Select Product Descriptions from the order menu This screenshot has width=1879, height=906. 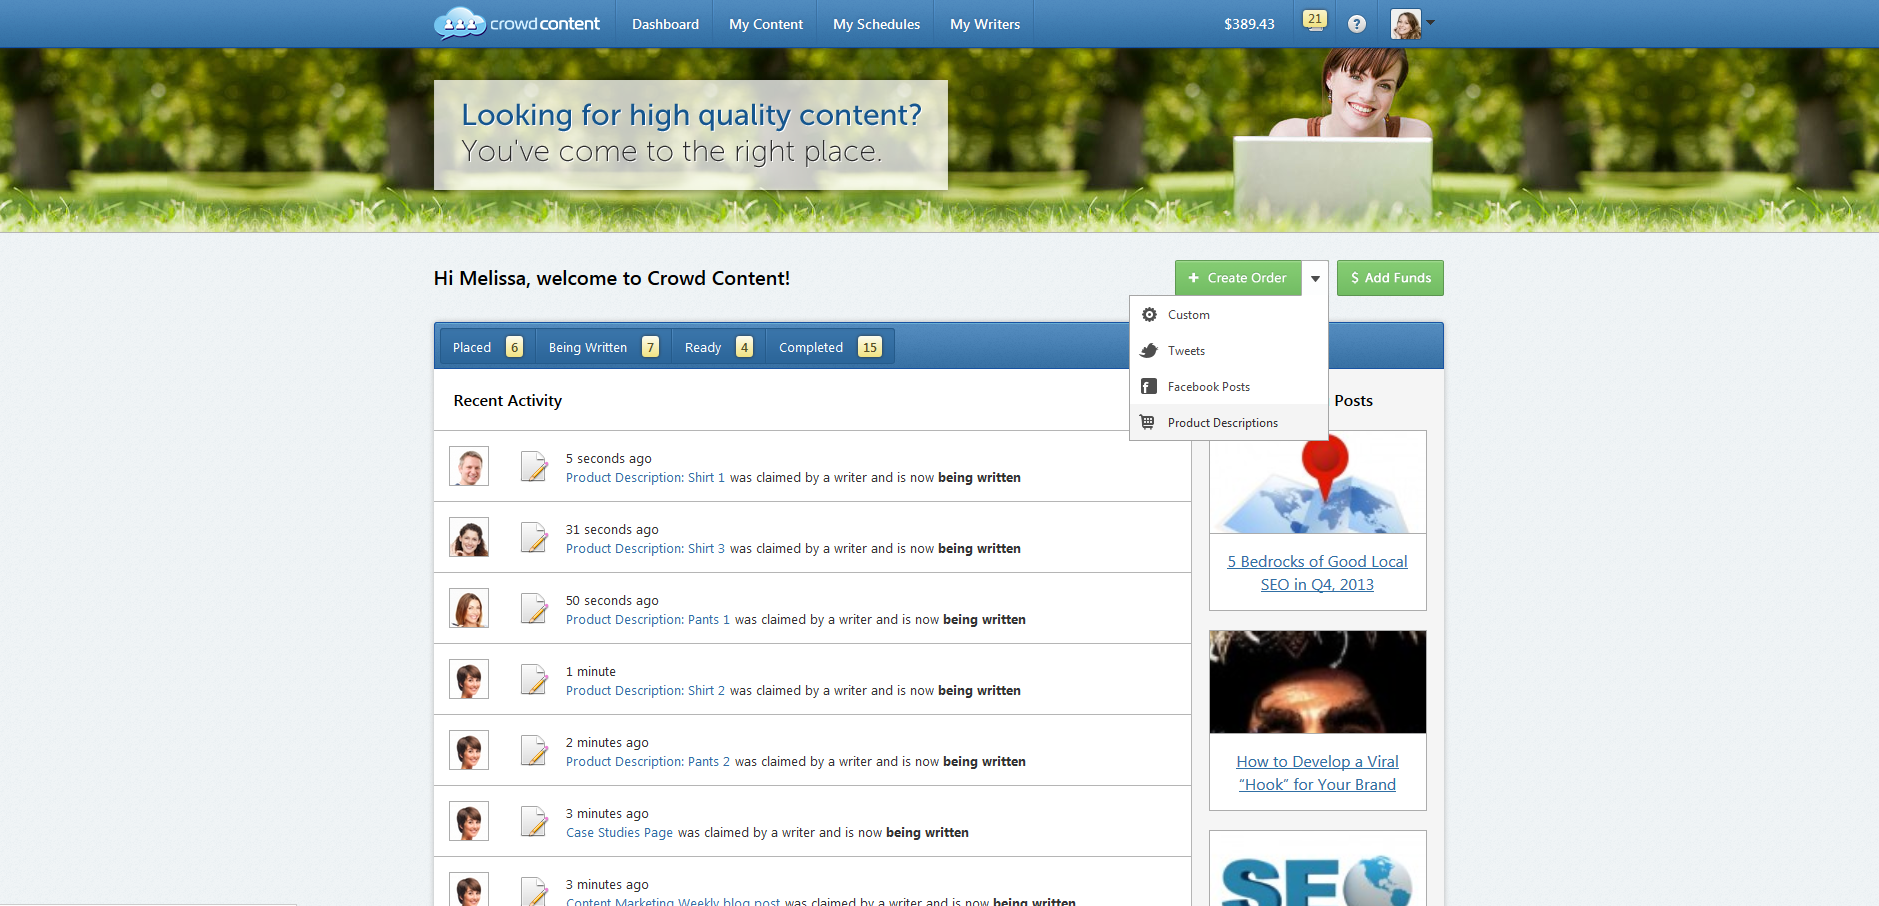[x=1222, y=423]
